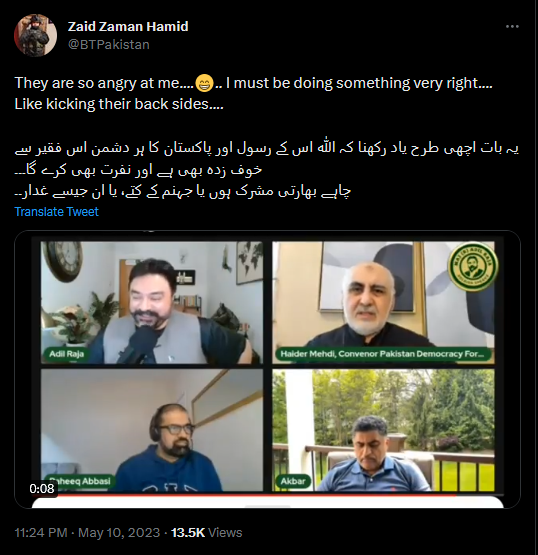
Task: Click the Haider Mehdi Convenor caption label
Action: 385,354
